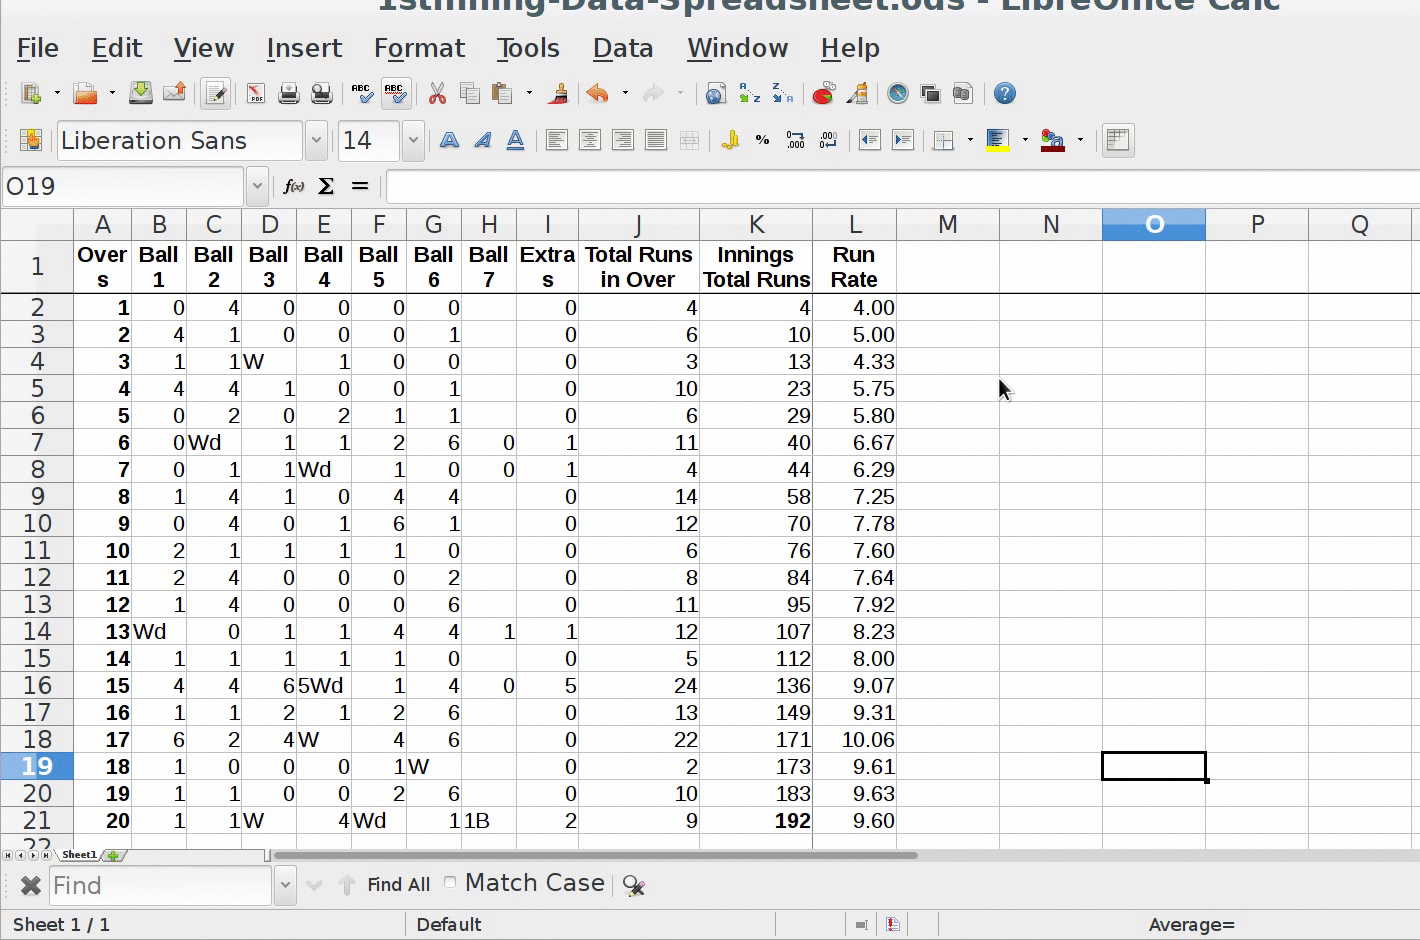Image resolution: width=1420 pixels, height=940 pixels.
Task: Click the Cut scissors icon
Action: pyautogui.click(x=437, y=94)
